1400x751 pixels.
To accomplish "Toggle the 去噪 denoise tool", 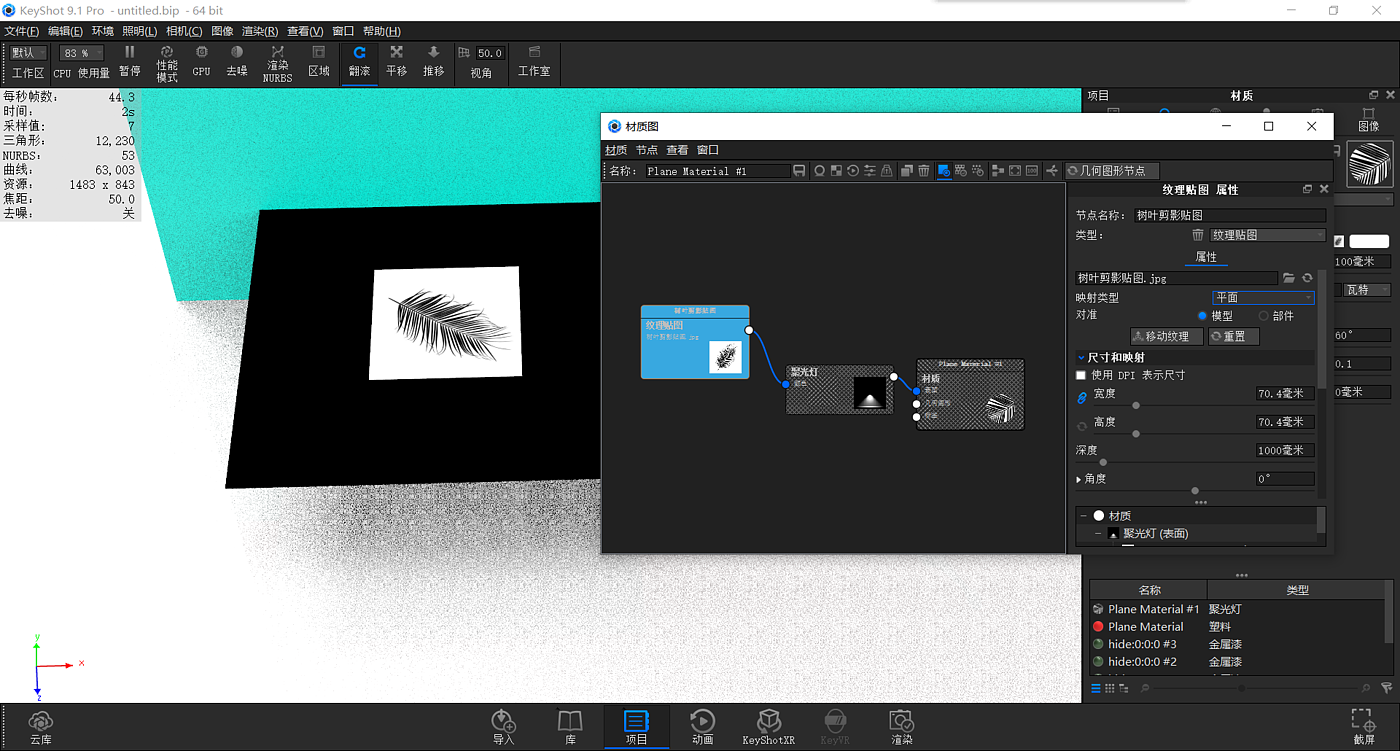I will click(236, 61).
